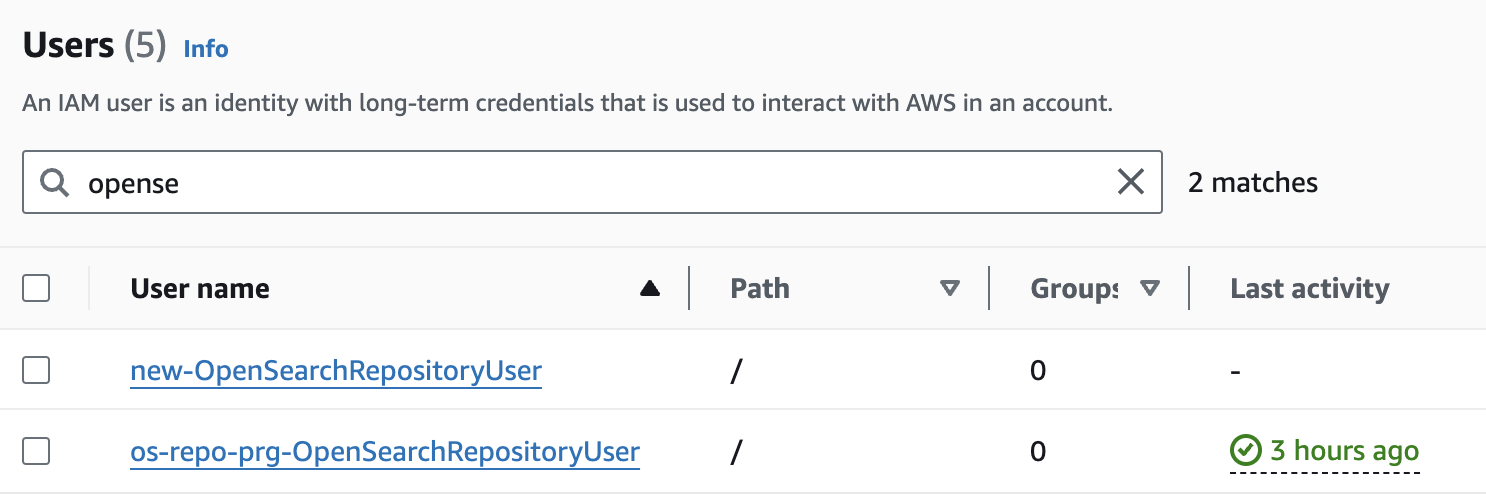Clear the search field with the X icon
1486x494 pixels.
[1130, 182]
